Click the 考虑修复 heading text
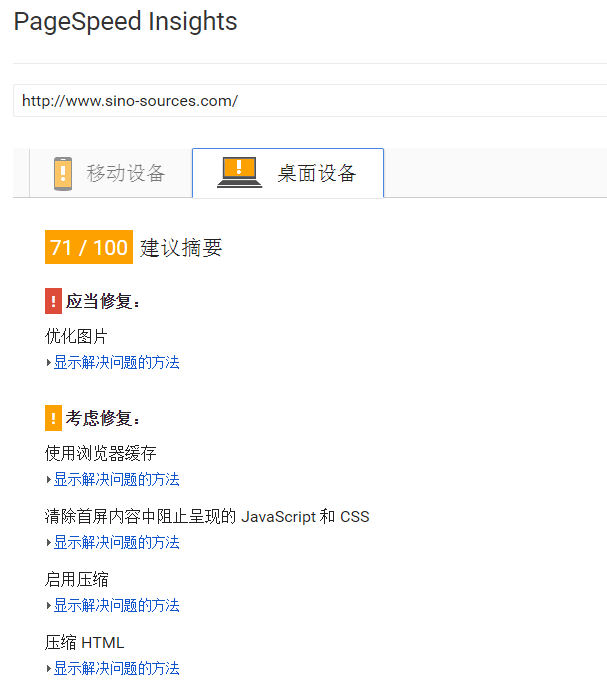The width and height of the screenshot is (607, 683). [103, 418]
